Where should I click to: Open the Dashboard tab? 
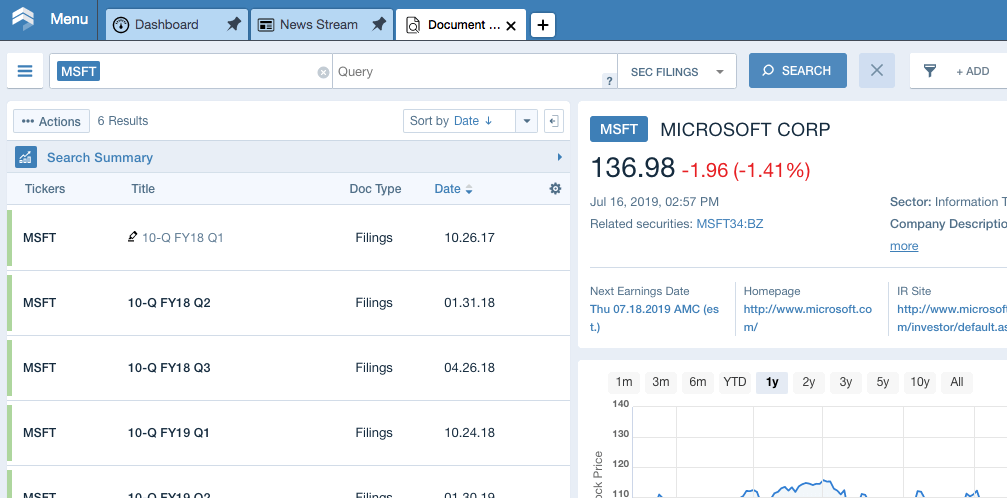click(x=166, y=25)
